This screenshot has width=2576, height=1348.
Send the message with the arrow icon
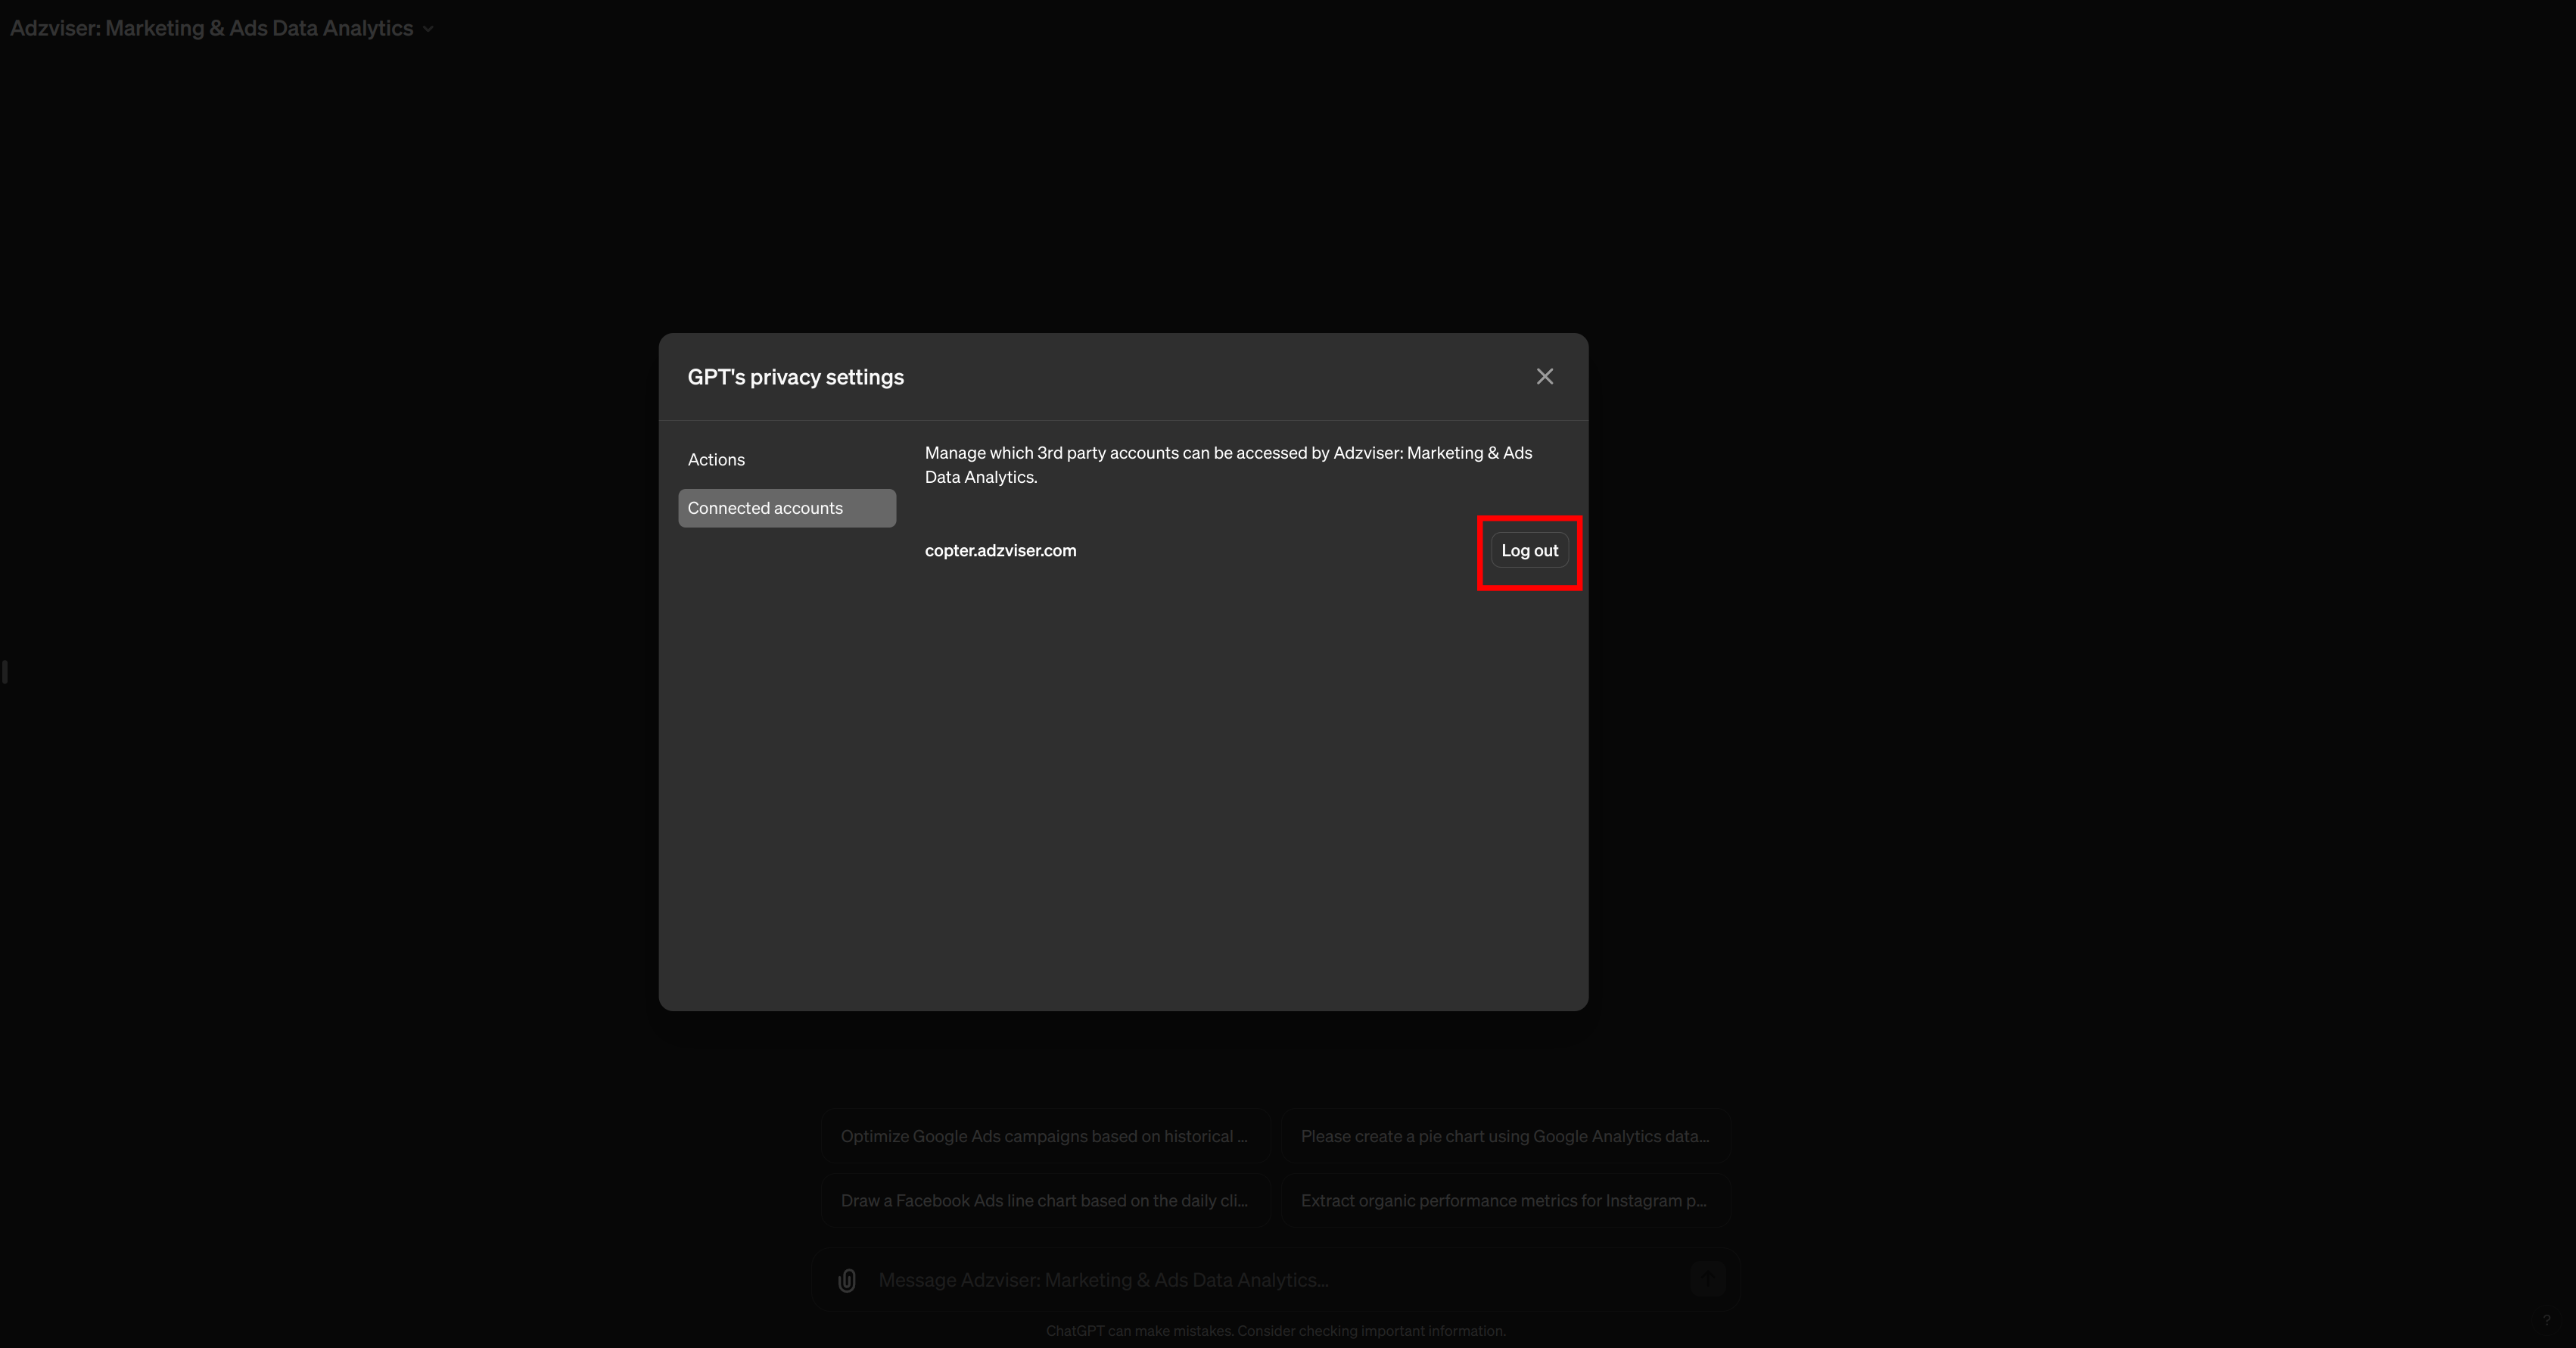[x=1708, y=1278]
